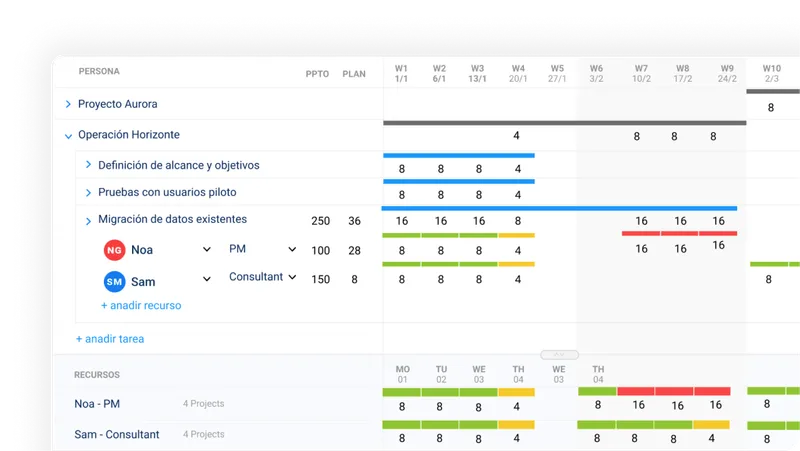Select week W2 6/1 header
The height and width of the screenshot is (451, 800).
coord(439,73)
